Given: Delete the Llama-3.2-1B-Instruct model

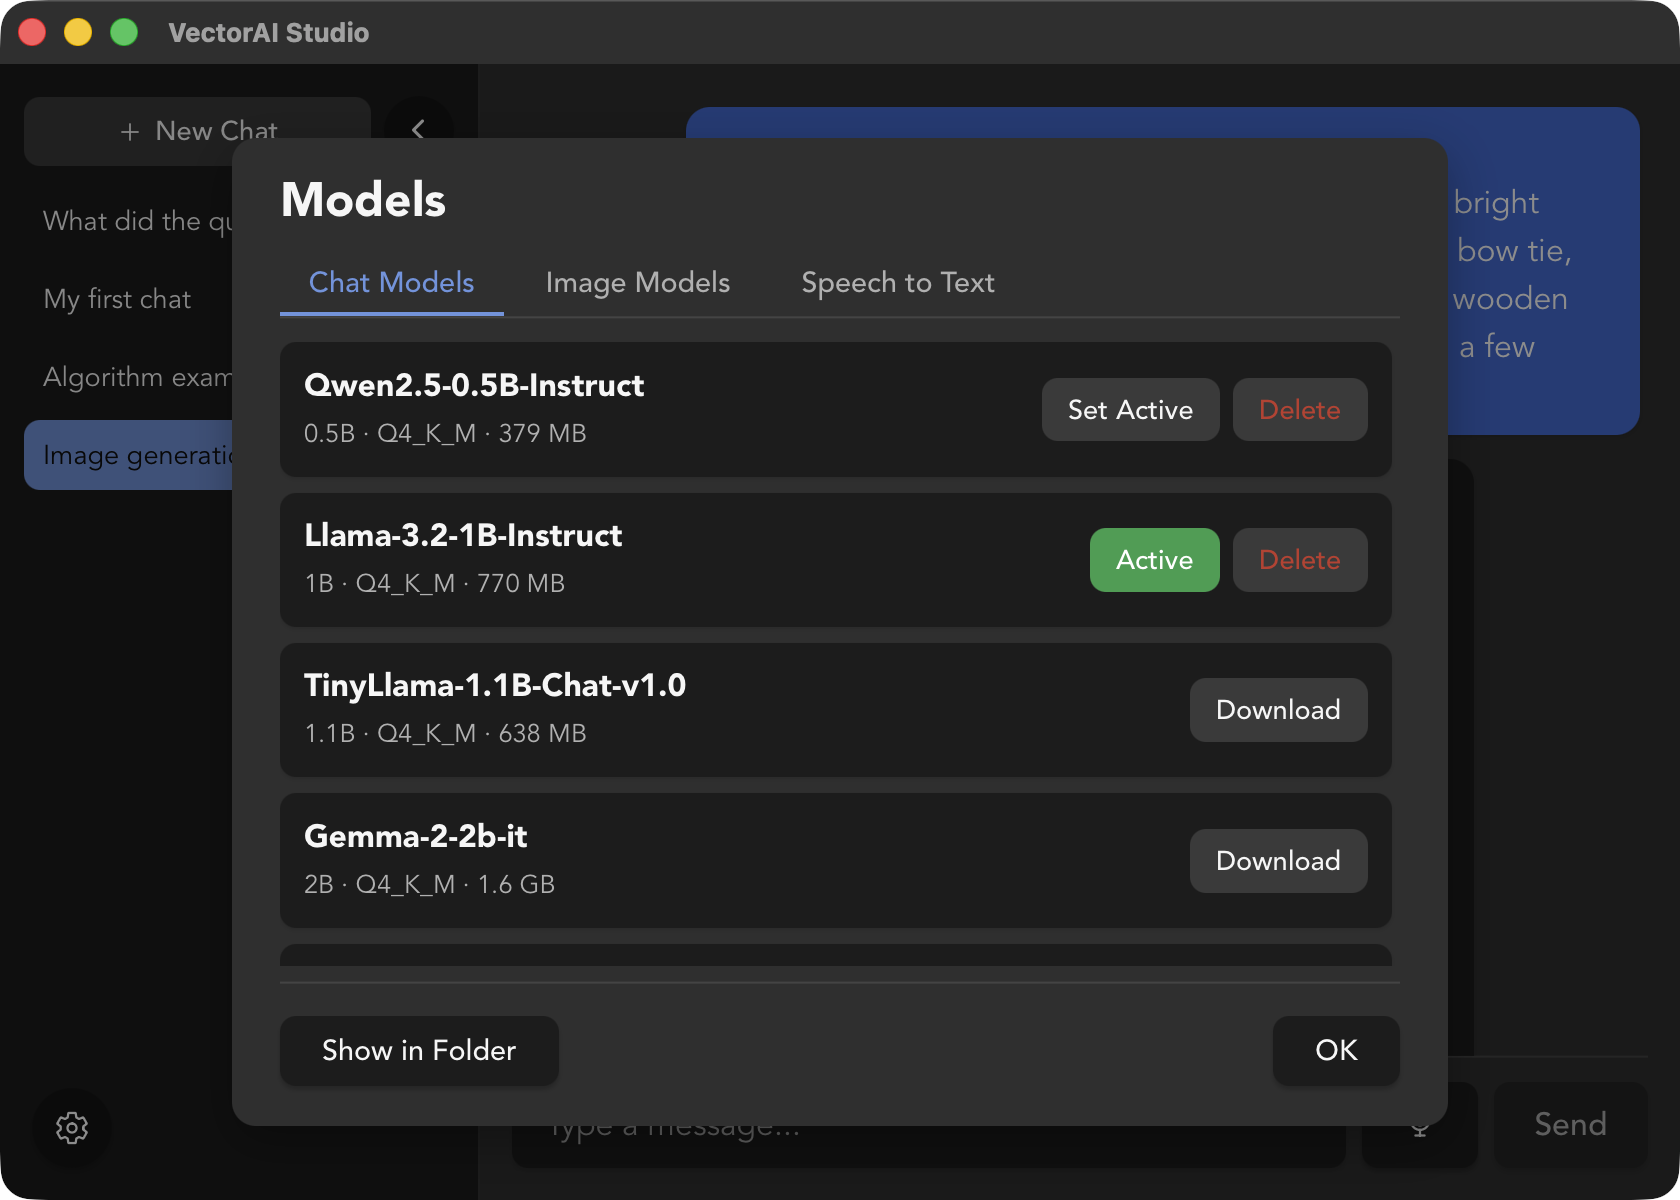Looking at the screenshot, I should click(1299, 560).
